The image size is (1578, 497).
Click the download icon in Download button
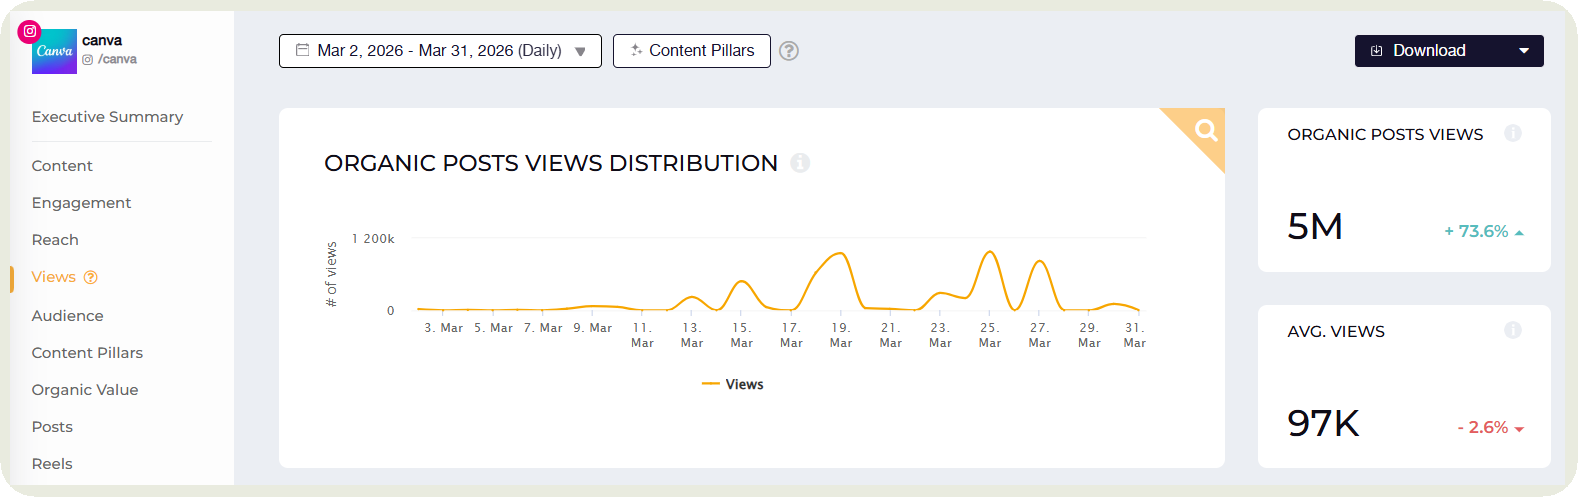[x=1376, y=51]
